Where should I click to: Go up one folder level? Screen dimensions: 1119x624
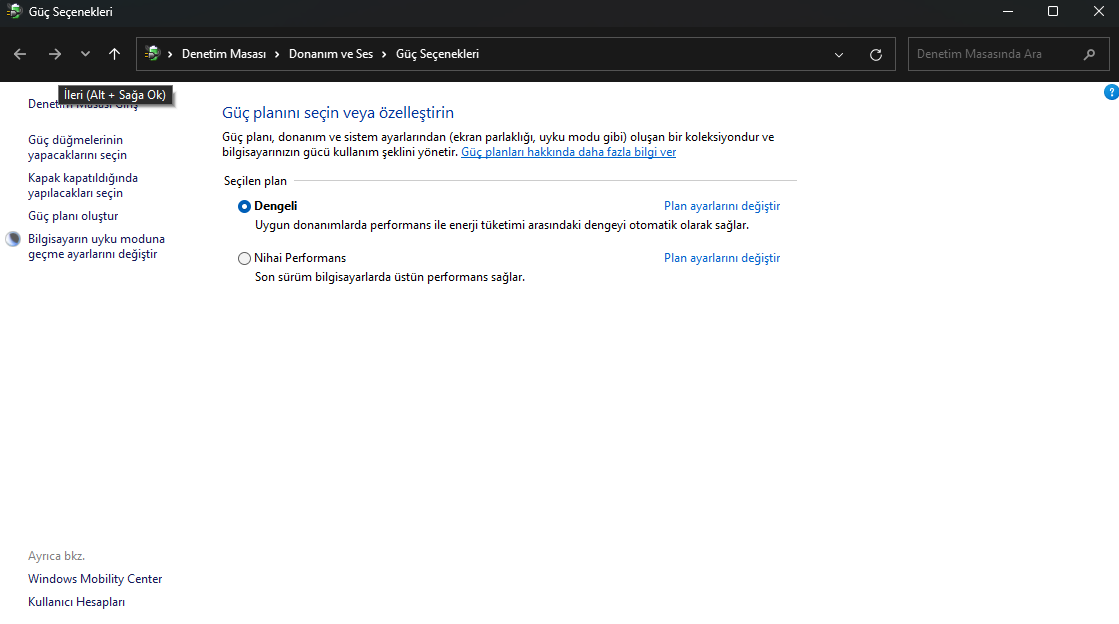click(114, 54)
